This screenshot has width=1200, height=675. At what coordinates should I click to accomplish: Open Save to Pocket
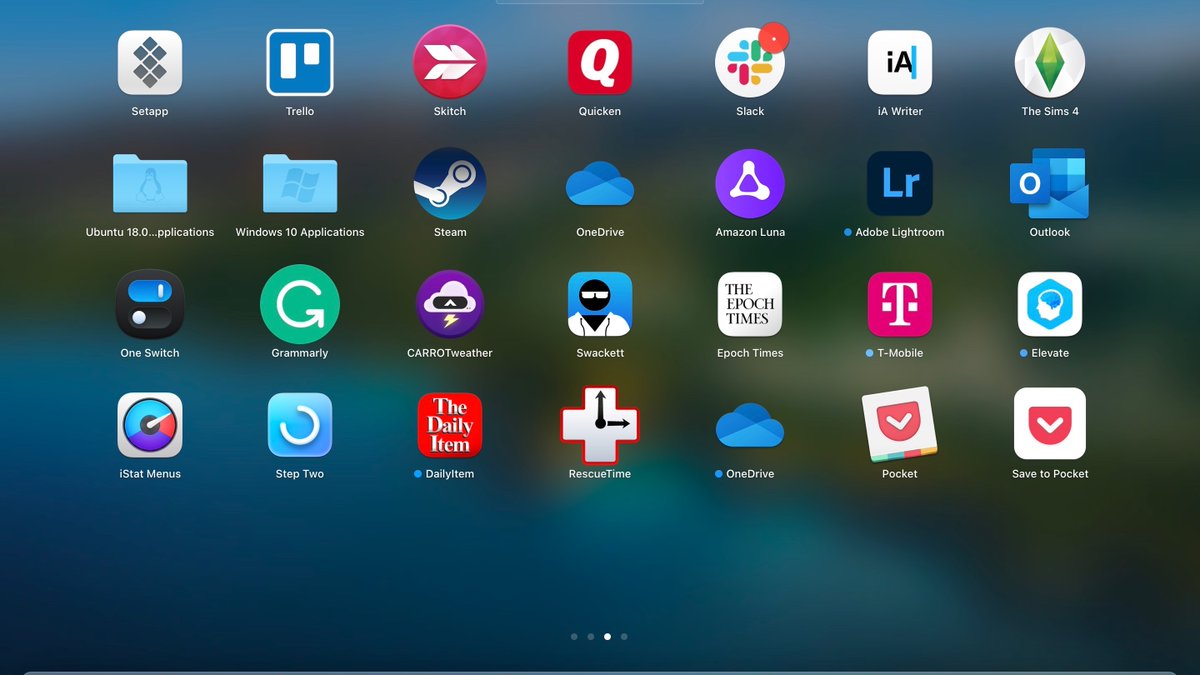pyautogui.click(x=1050, y=425)
